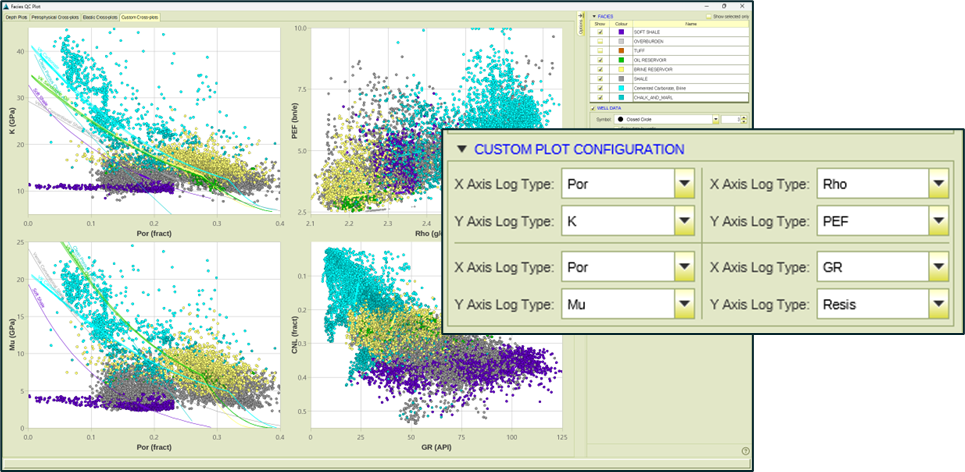This screenshot has width=965, height=472.
Task: Check Show for TUFF facies
Action: point(600,50)
